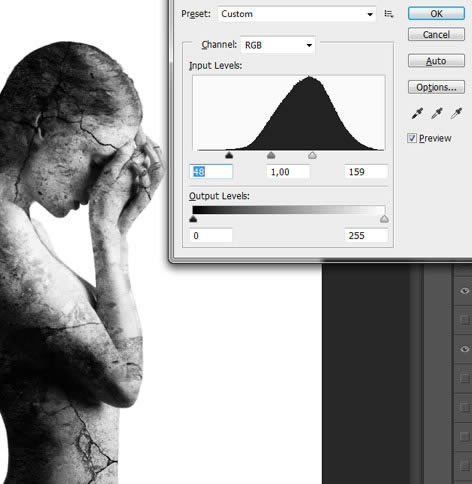The image size is (472, 484).
Task: Open the Preset options menu icon
Action: 389,14
